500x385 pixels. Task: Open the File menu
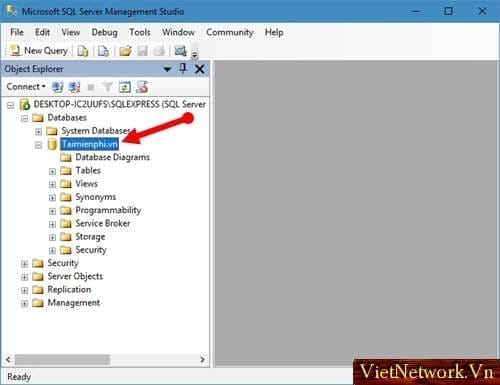(17, 32)
